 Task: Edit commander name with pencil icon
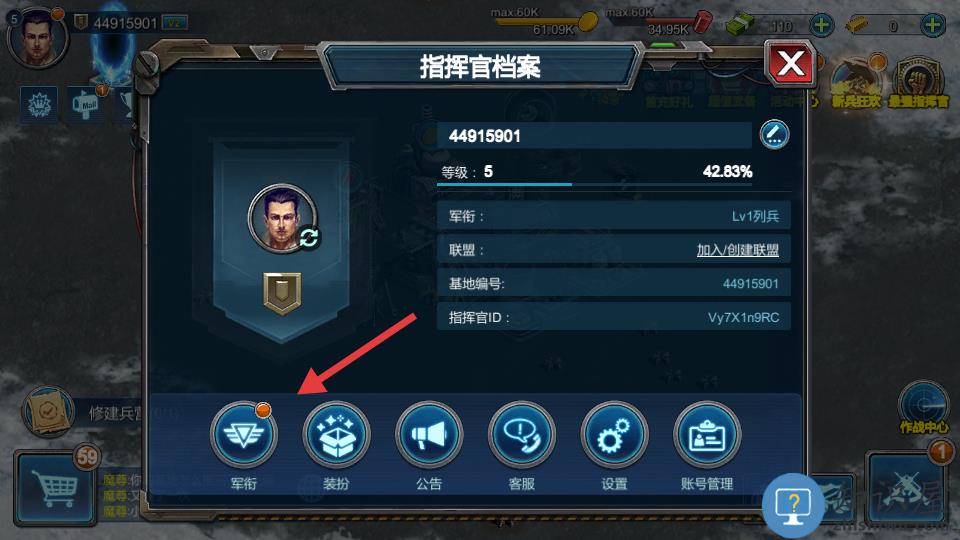coord(774,135)
